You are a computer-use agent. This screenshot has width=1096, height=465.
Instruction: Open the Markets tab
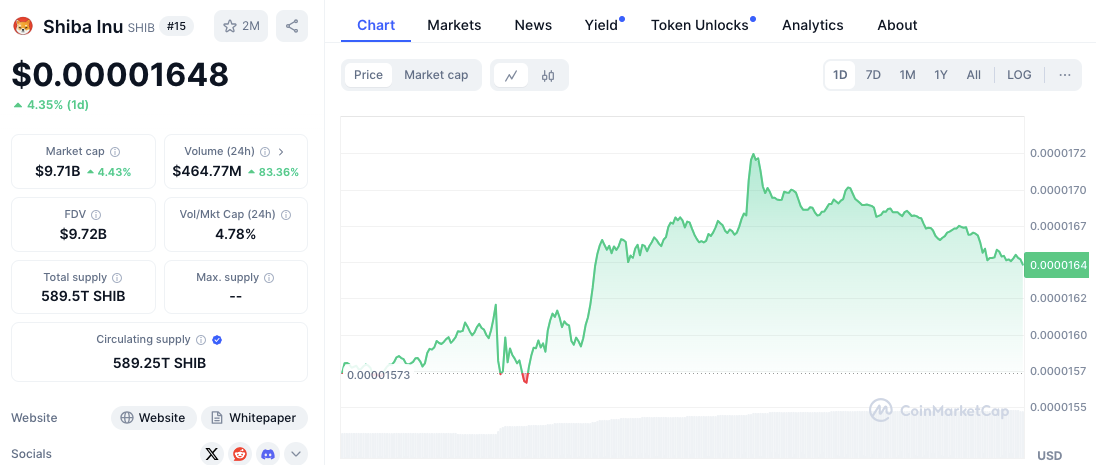(454, 25)
